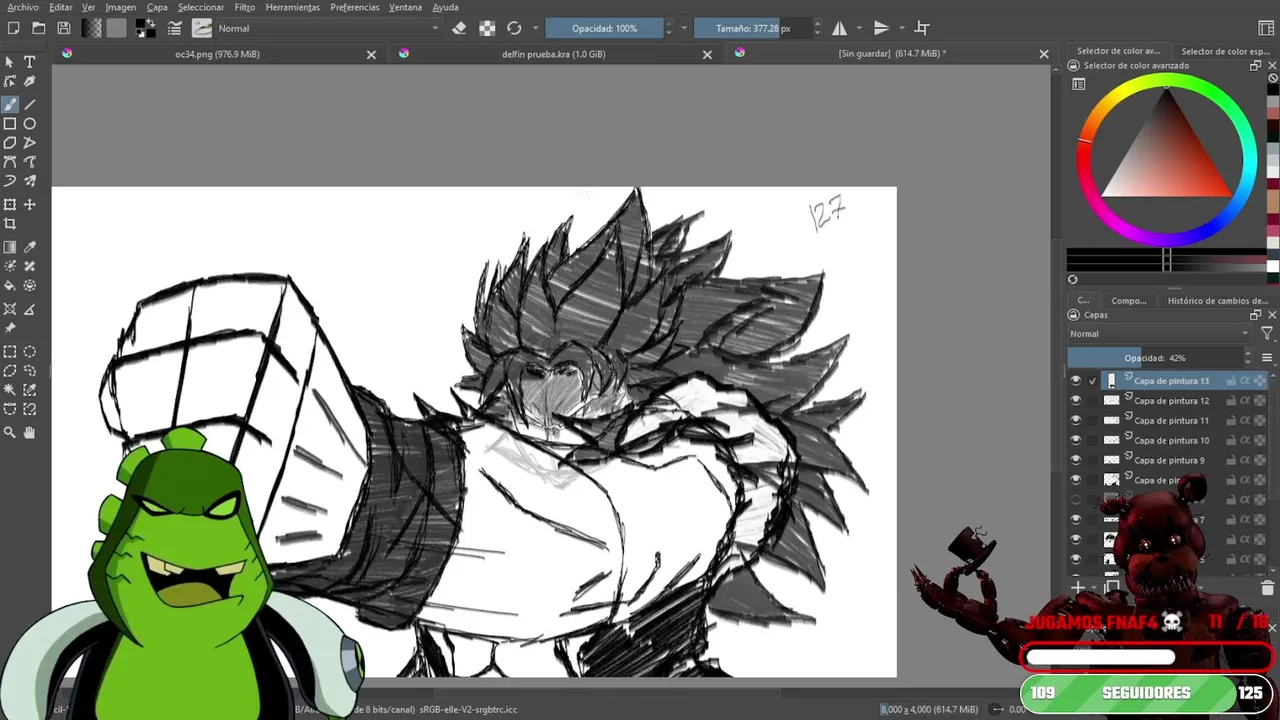Open the Archivo menu
Image resolution: width=1280 pixels, height=720 pixels.
coord(23,7)
